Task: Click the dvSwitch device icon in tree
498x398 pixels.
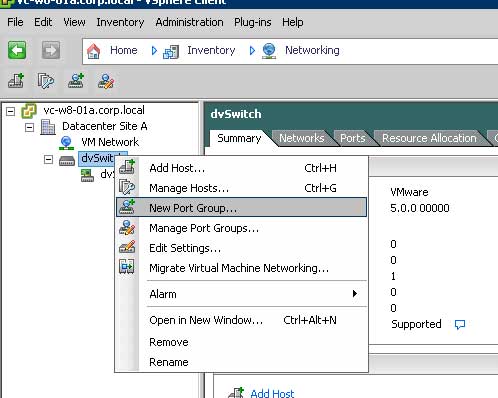Action: click(x=67, y=161)
